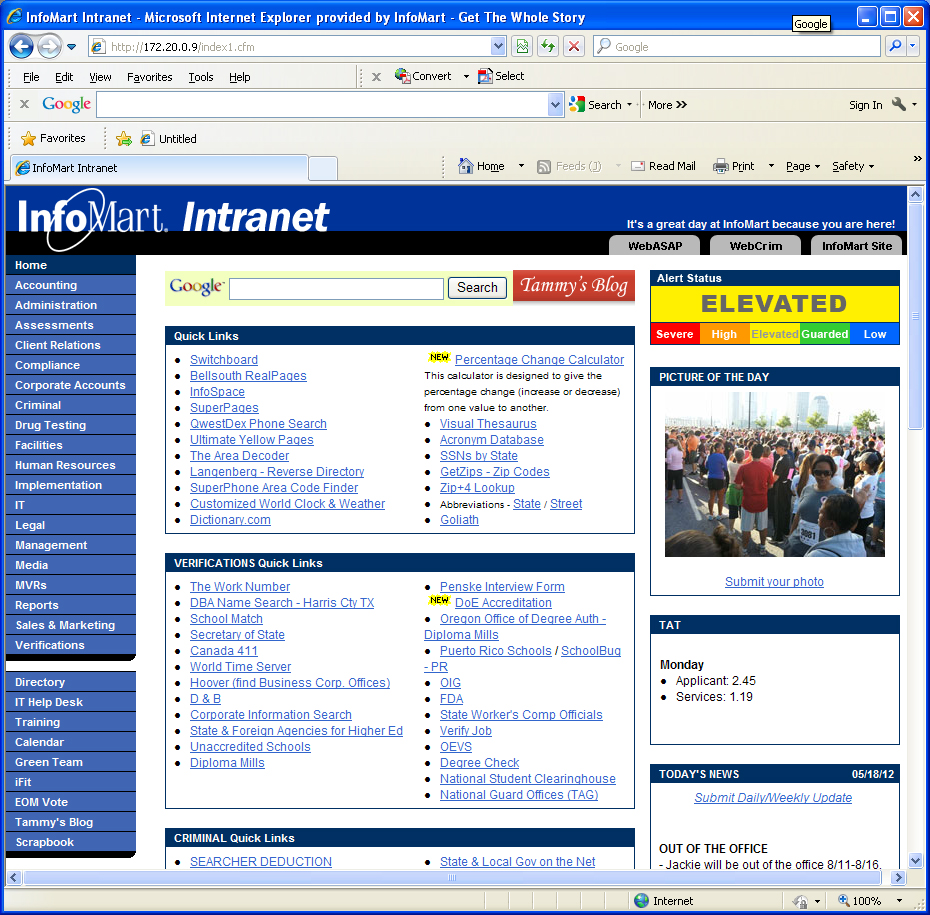Click the Print printer icon
Viewport: 930px width, 915px height.
pyautogui.click(x=720, y=166)
